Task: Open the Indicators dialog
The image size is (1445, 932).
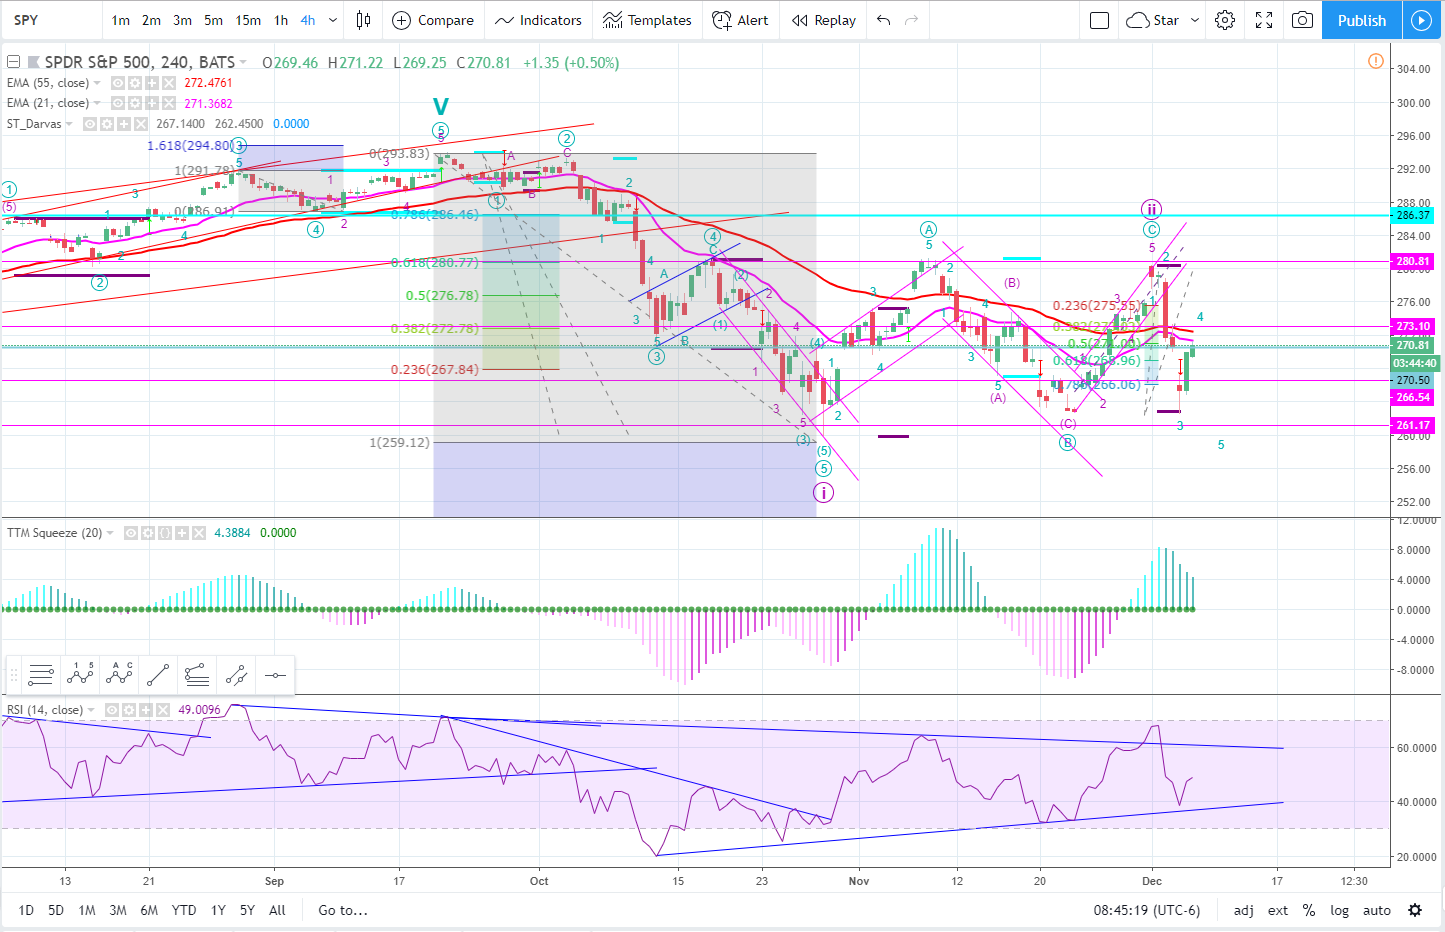Action: (x=538, y=20)
